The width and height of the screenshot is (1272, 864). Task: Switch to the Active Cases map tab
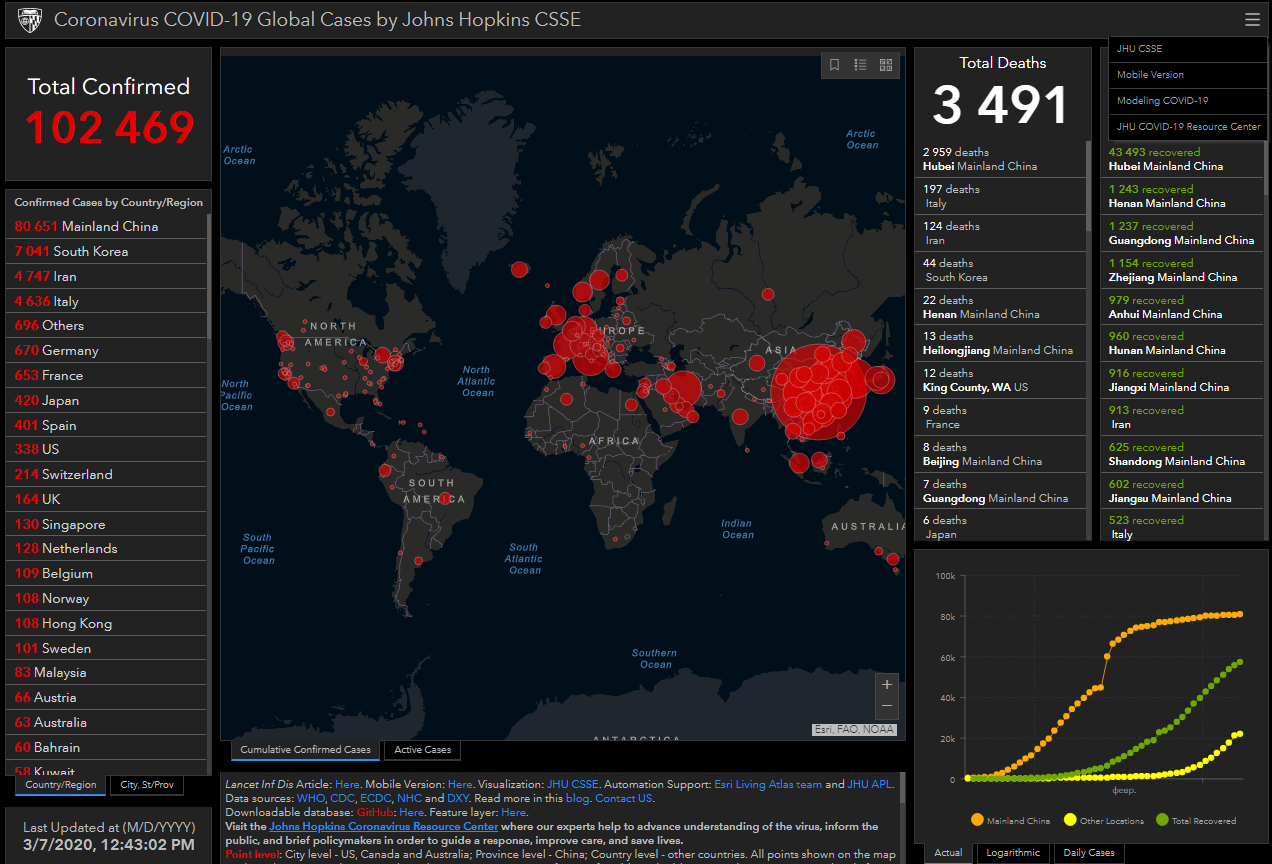pyautogui.click(x=422, y=750)
